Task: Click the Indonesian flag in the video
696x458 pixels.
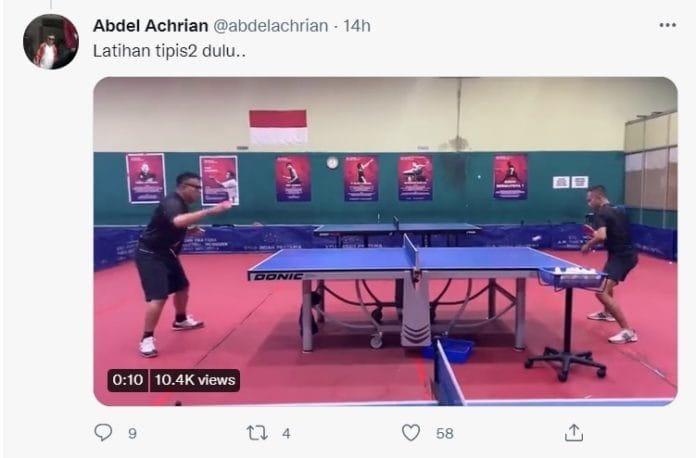Action: [278, 127]
